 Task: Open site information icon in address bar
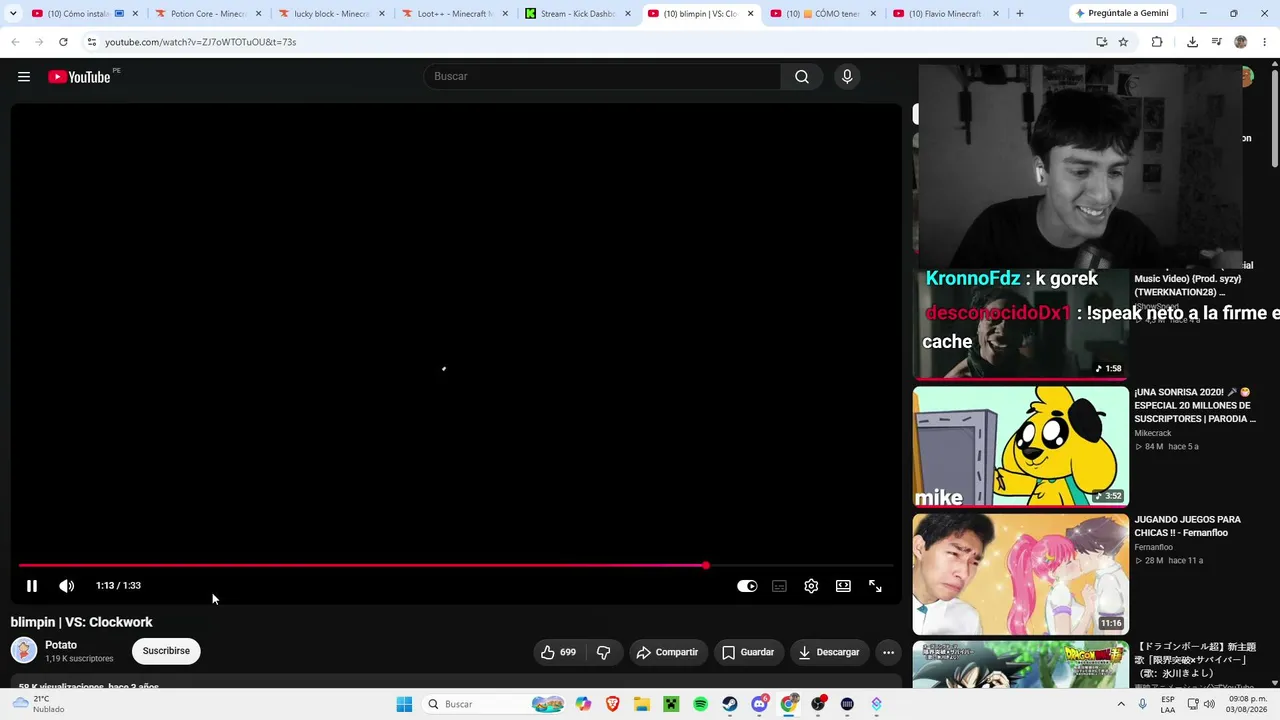pos(92,42)
